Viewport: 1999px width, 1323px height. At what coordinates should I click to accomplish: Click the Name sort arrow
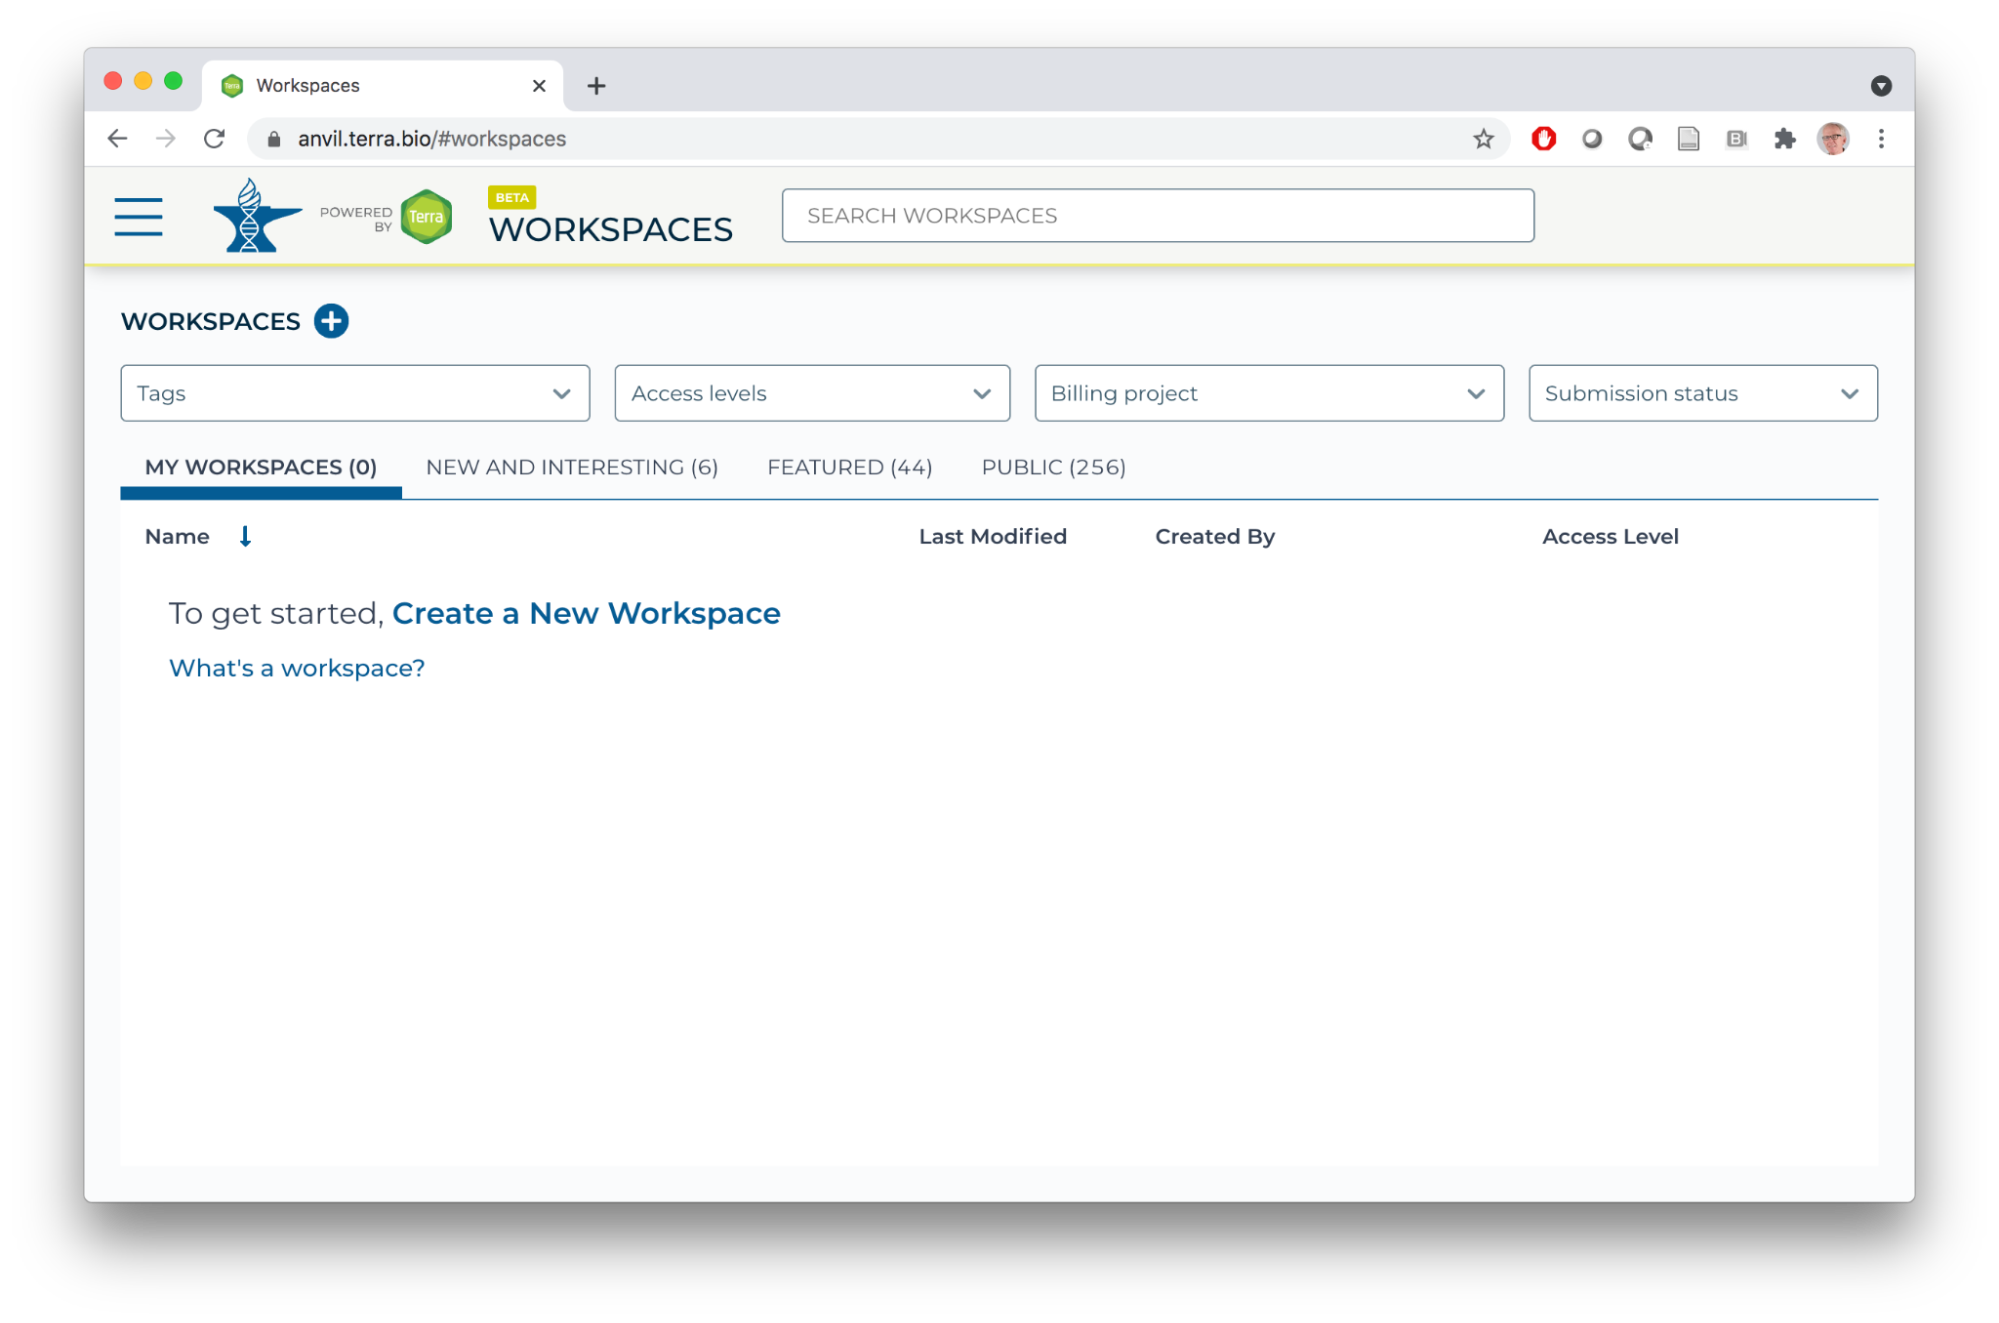[x=247, y=536]
